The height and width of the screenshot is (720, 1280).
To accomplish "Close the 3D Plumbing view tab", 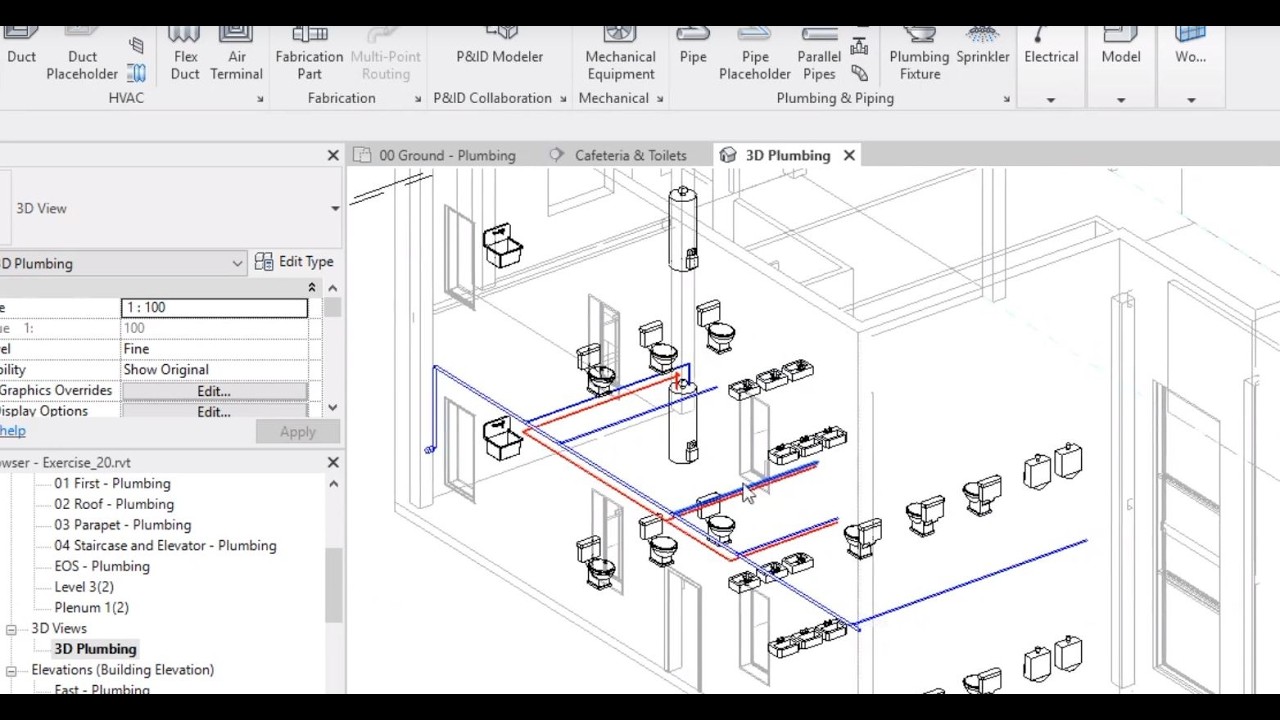I will (849, 155).
